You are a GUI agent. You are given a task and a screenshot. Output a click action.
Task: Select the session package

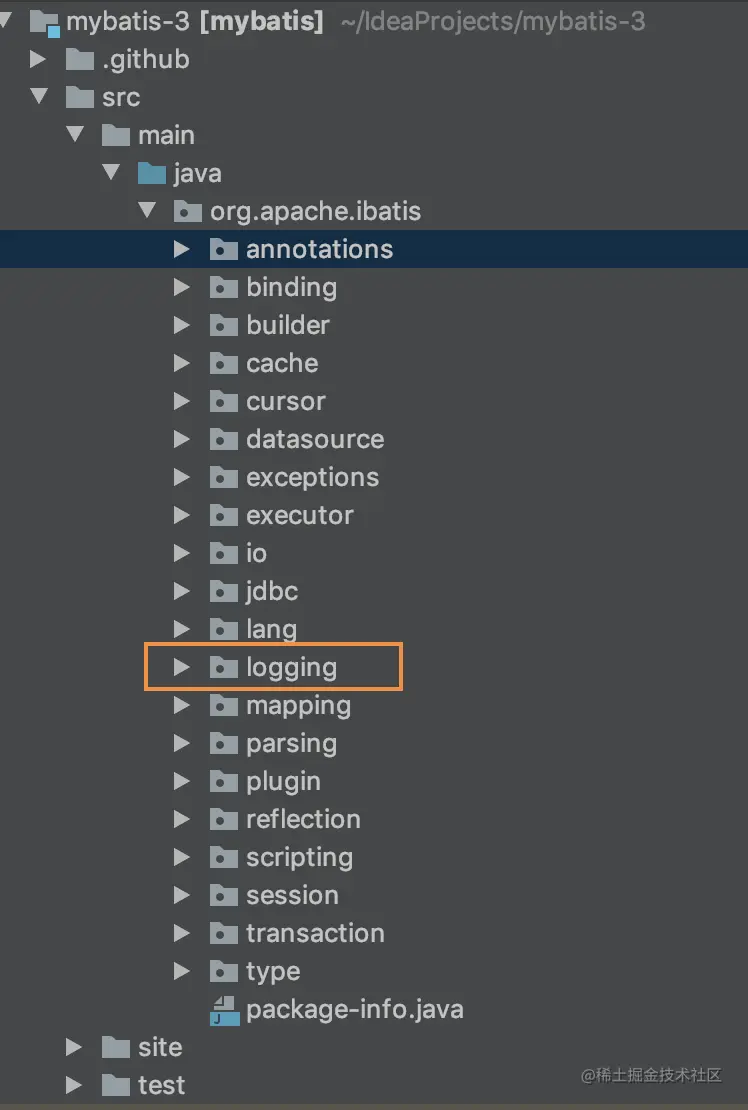tap(292, 896)
